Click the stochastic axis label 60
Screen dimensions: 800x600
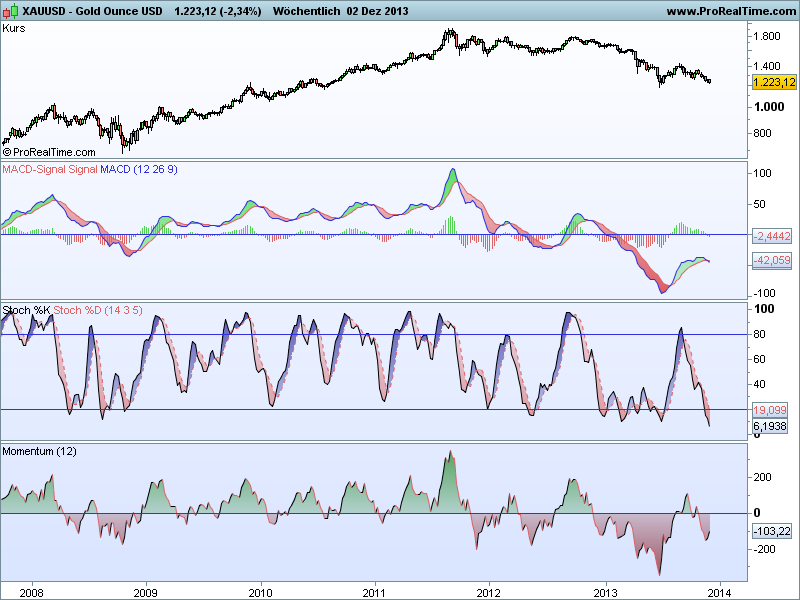pos(760,359)
